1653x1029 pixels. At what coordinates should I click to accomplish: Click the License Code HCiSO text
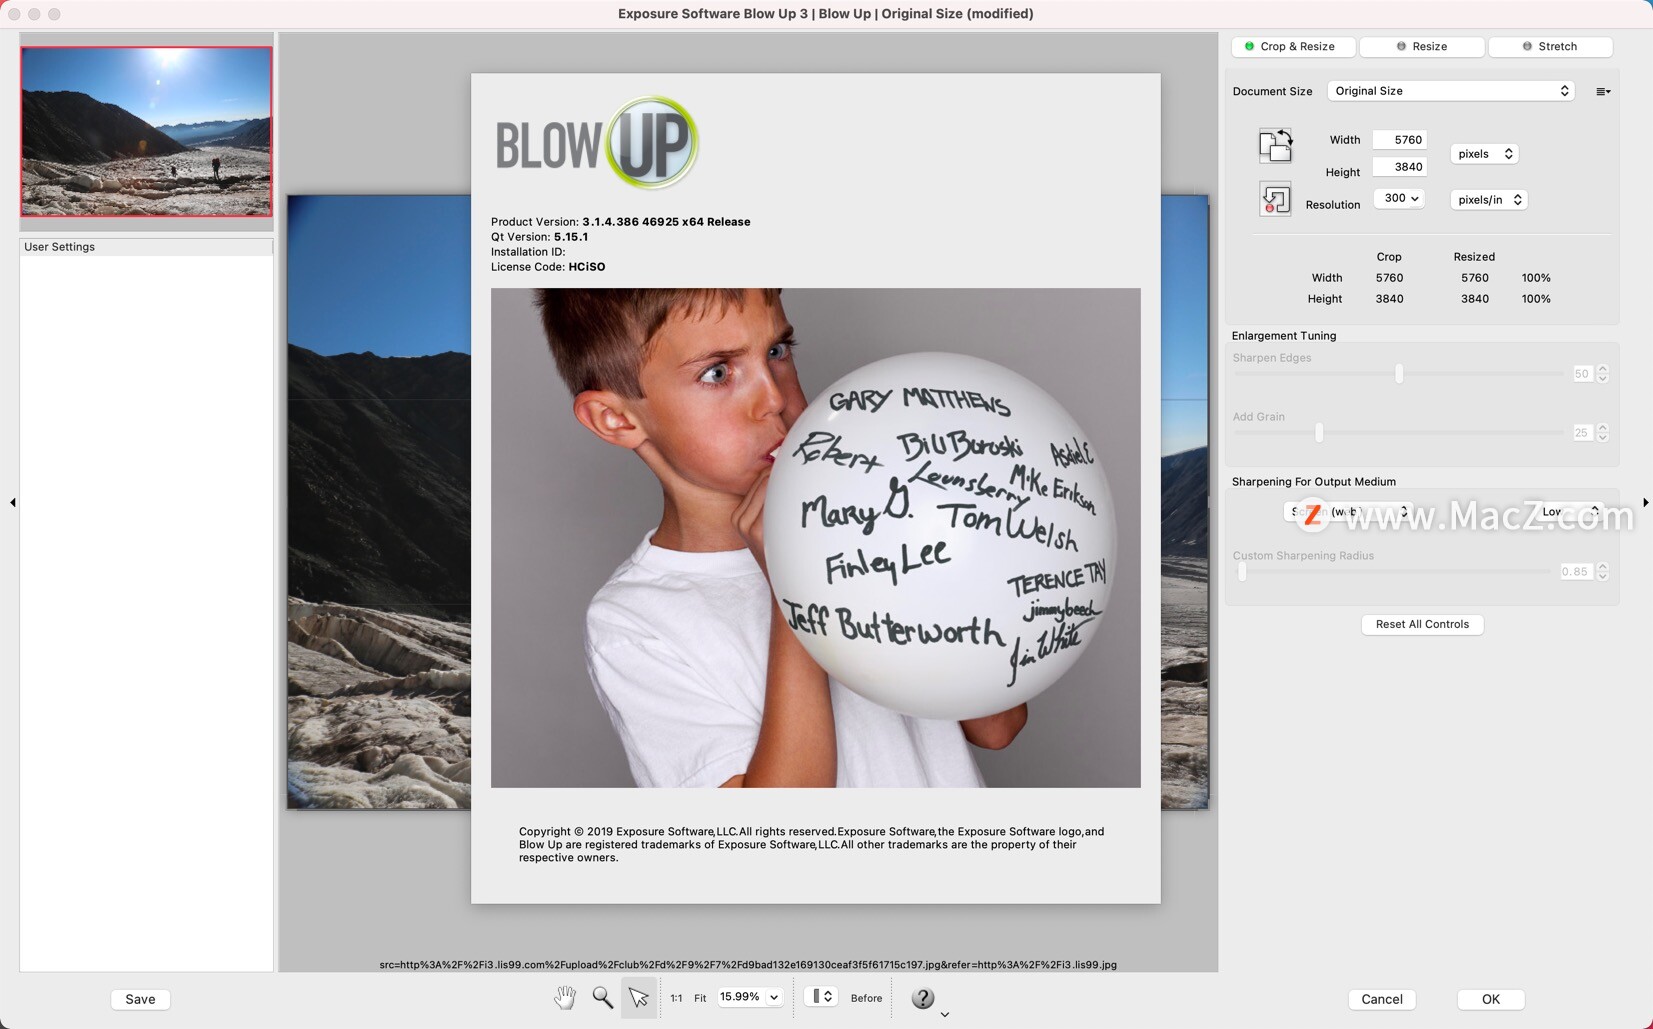(x=548, y=267)
